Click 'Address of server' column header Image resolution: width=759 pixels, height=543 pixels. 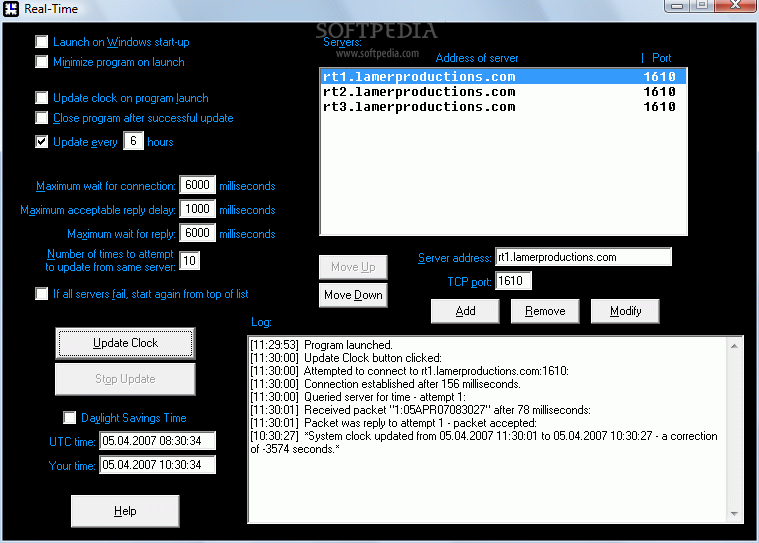click(x=477, y=58)
